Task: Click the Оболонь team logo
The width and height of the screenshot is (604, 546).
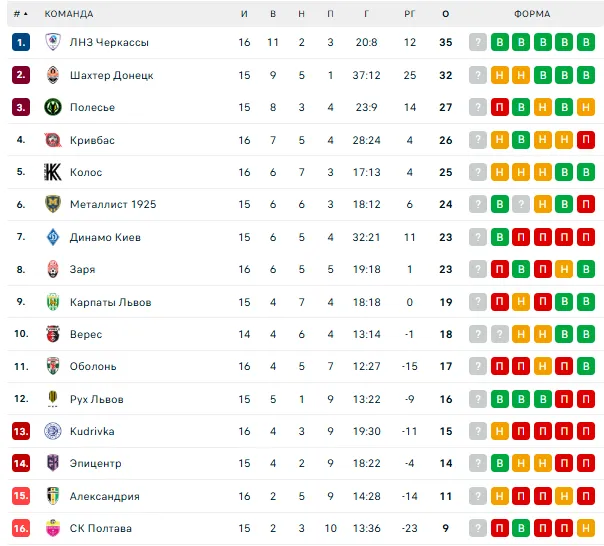Action: [x=53, y=366]
